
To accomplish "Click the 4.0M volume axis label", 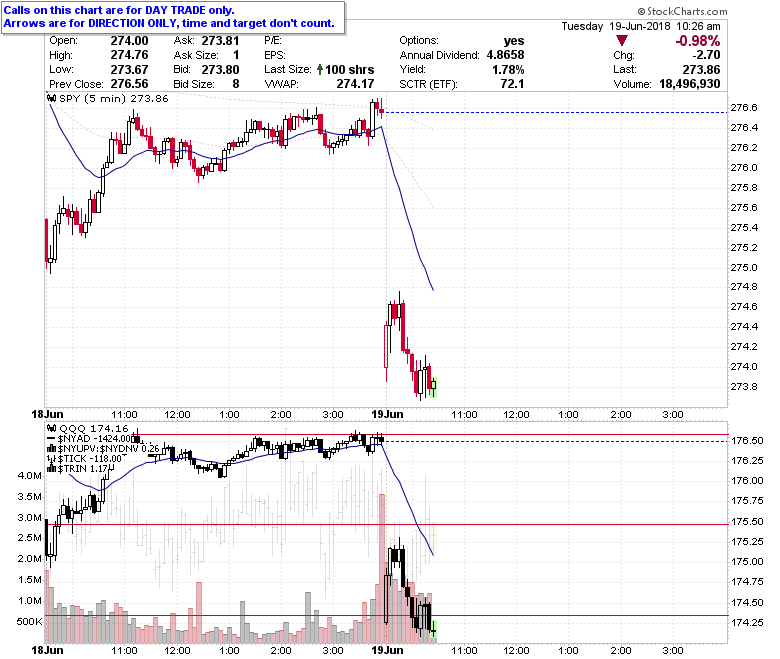I will click(30, 475).
